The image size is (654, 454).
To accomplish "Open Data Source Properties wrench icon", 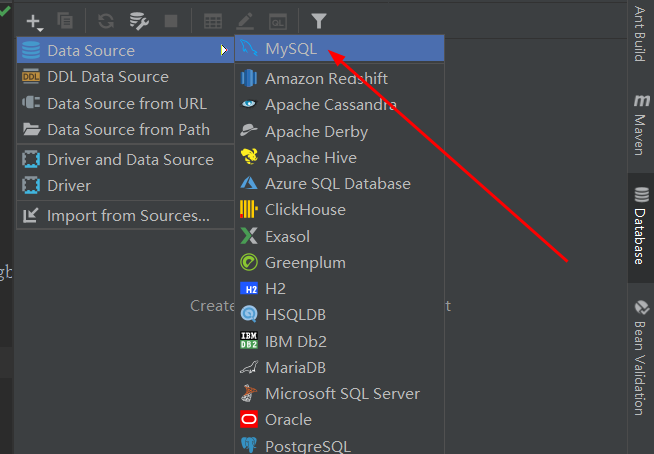I will pyautogui.click(x=139, y=20).
